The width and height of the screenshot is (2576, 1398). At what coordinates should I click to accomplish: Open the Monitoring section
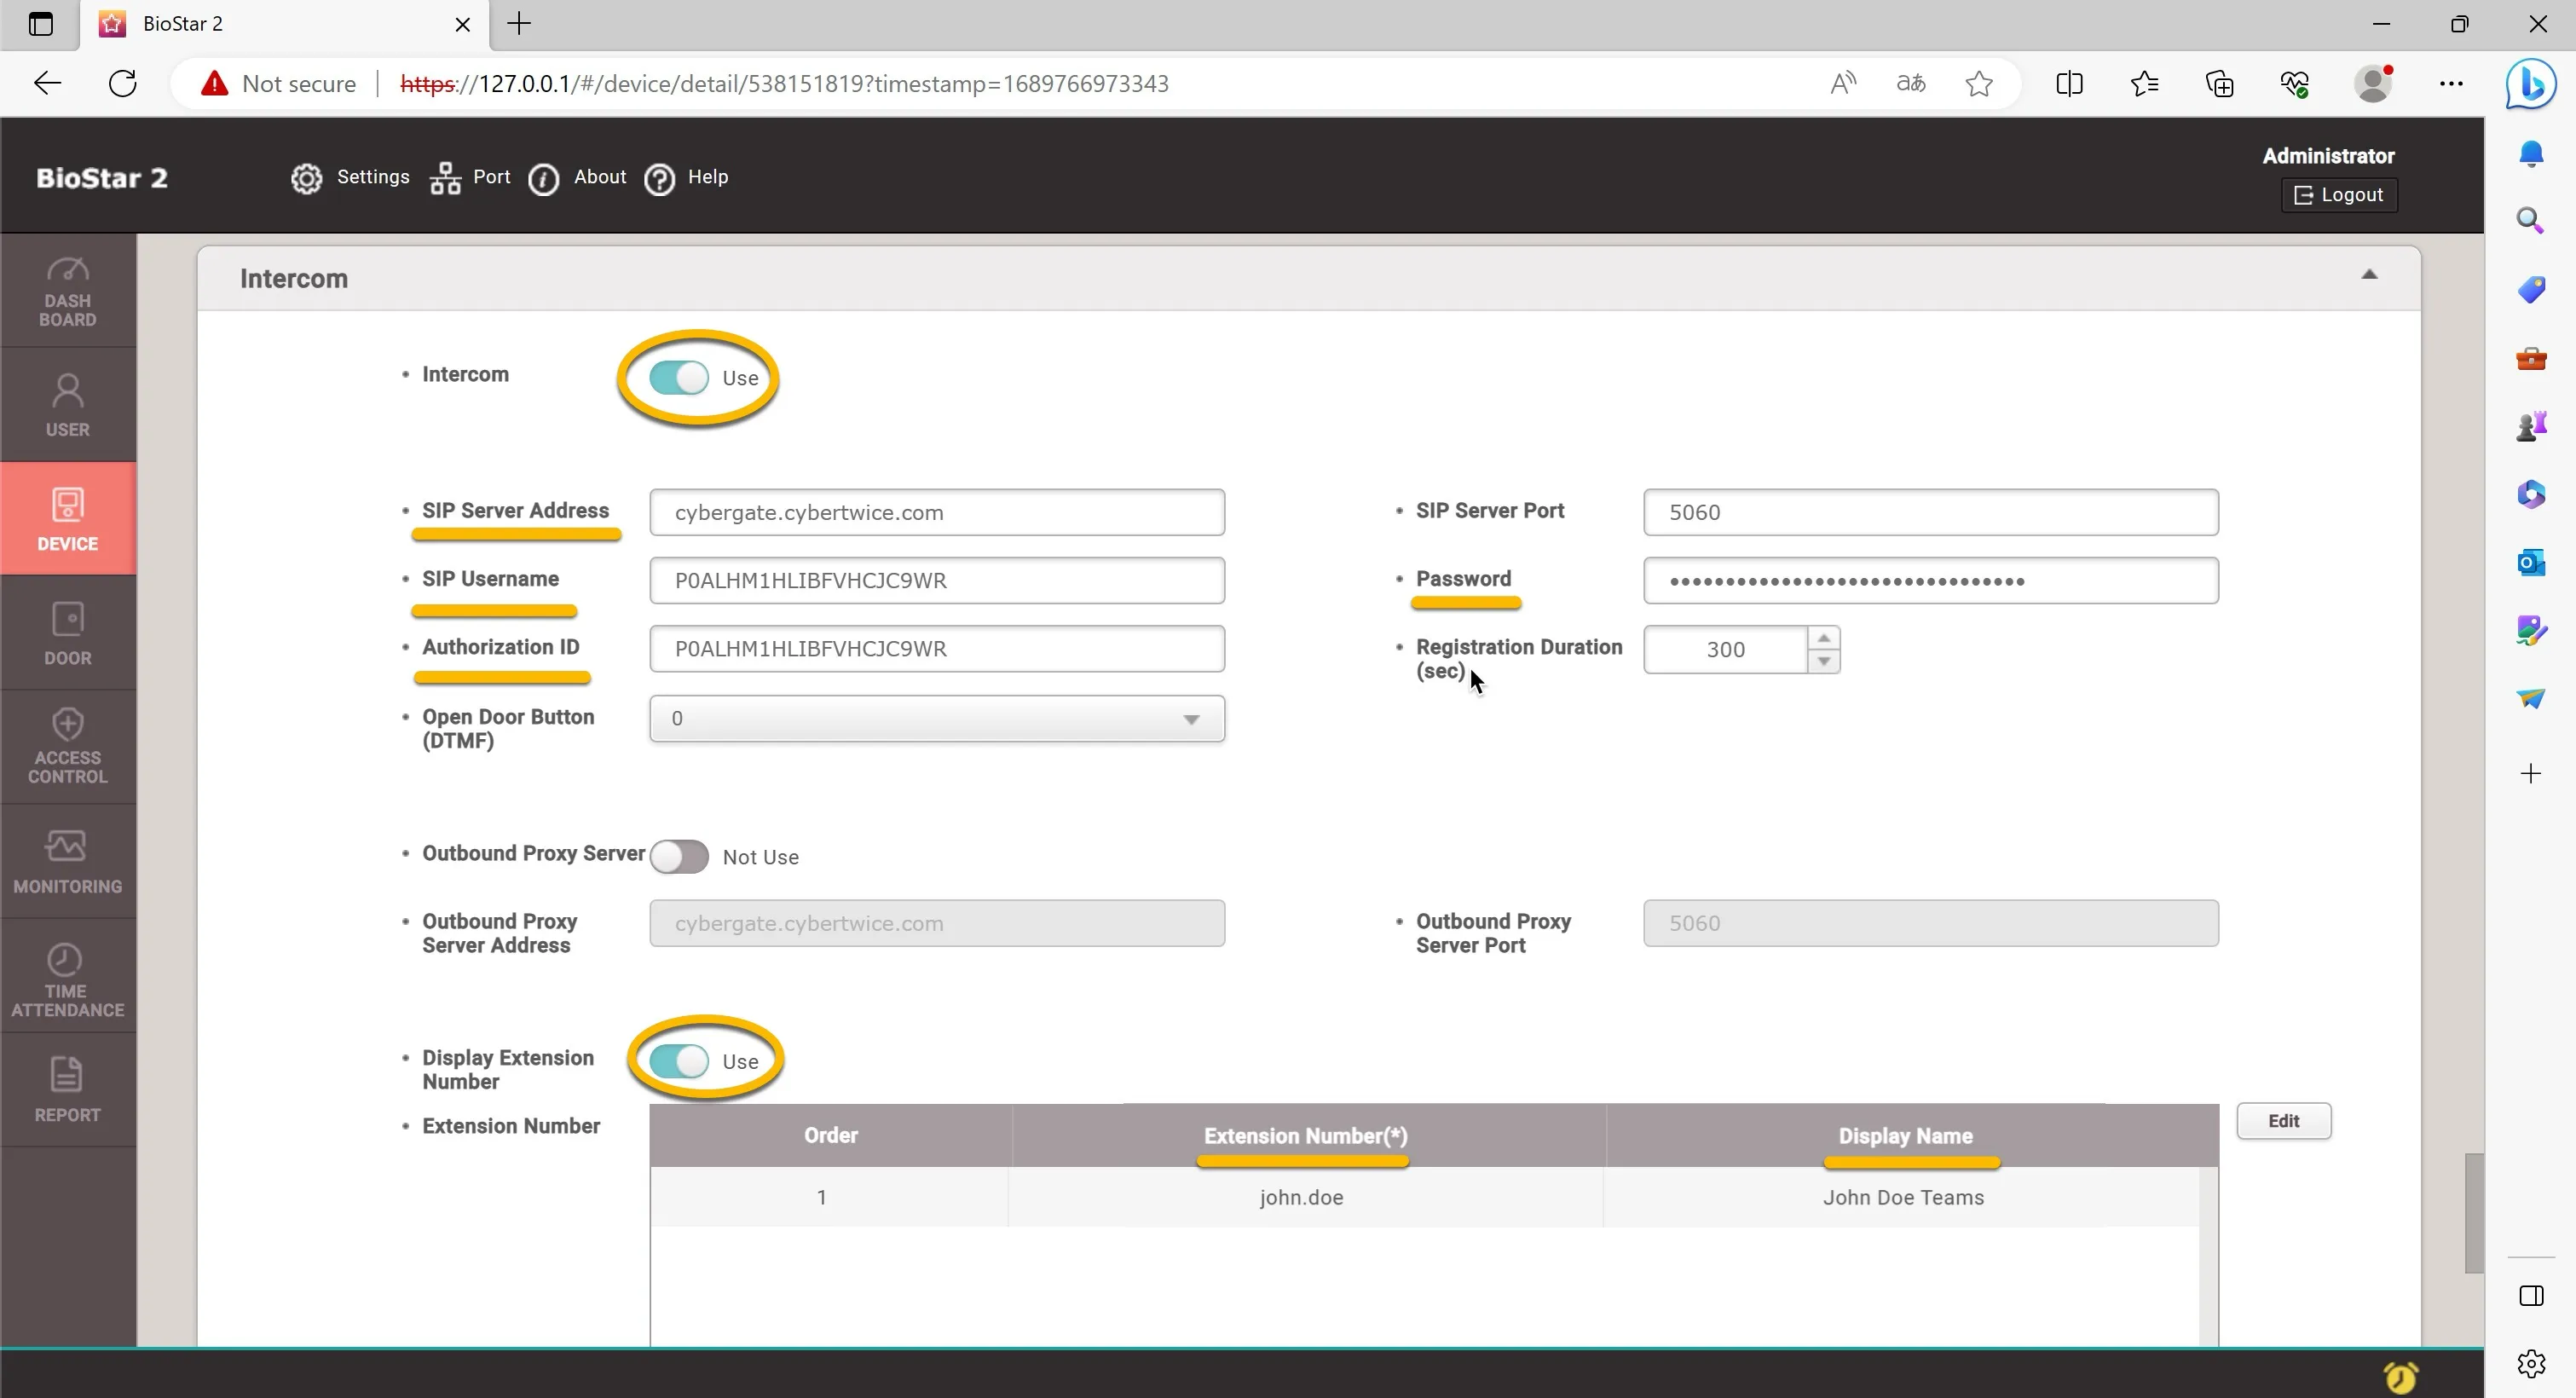[x=68, y=862]
